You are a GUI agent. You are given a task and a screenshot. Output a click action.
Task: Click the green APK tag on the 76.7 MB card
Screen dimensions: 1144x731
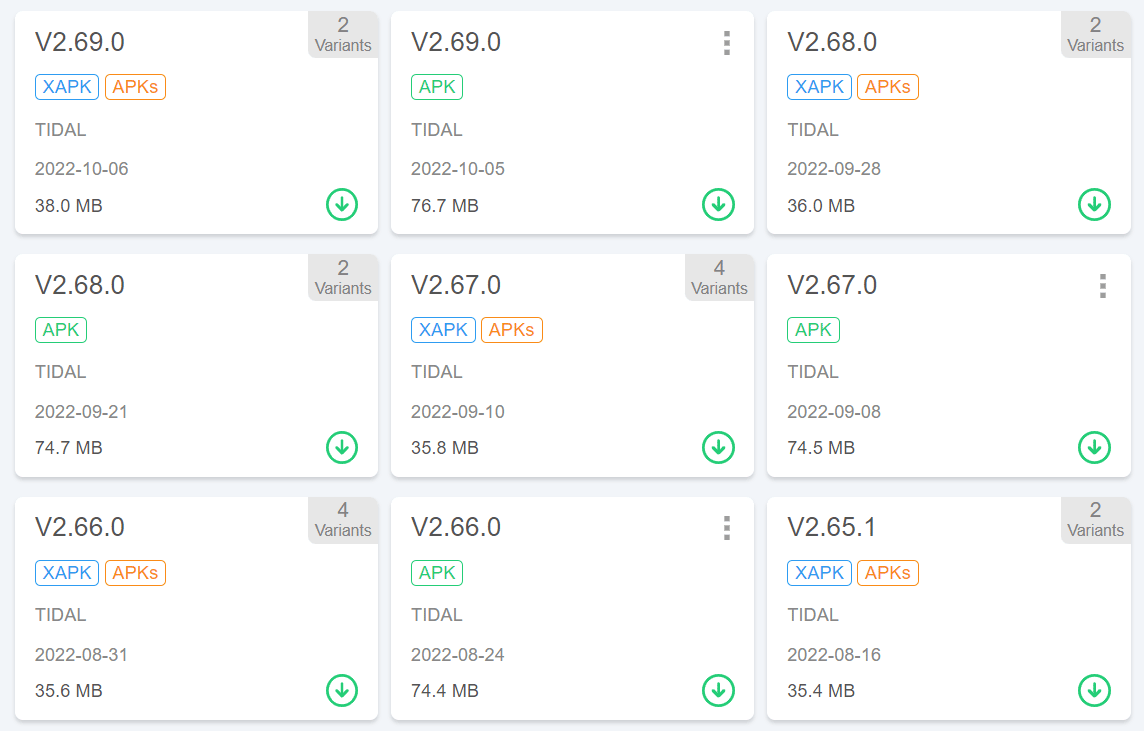pyautogui.click(x=437, y=87)
